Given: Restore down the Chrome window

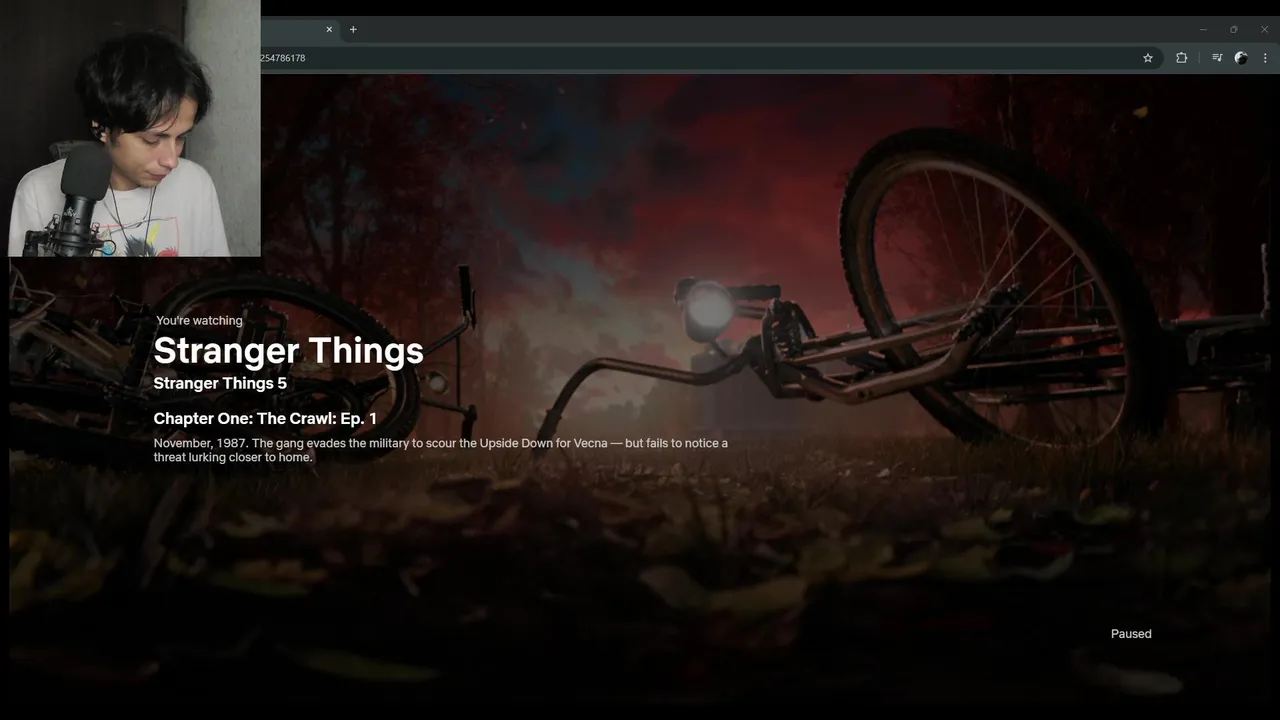Looking at the screenshot, I should pos(1234,29).
